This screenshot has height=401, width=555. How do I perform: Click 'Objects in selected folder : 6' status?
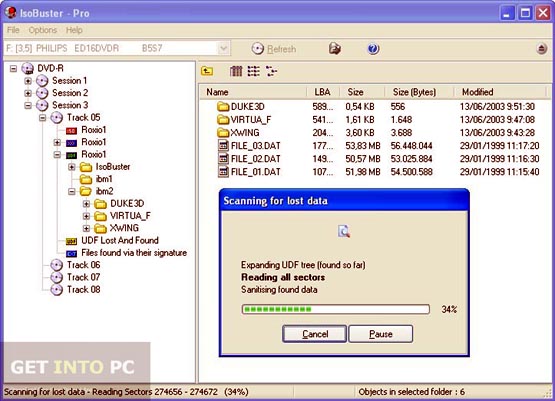[411, 392]
